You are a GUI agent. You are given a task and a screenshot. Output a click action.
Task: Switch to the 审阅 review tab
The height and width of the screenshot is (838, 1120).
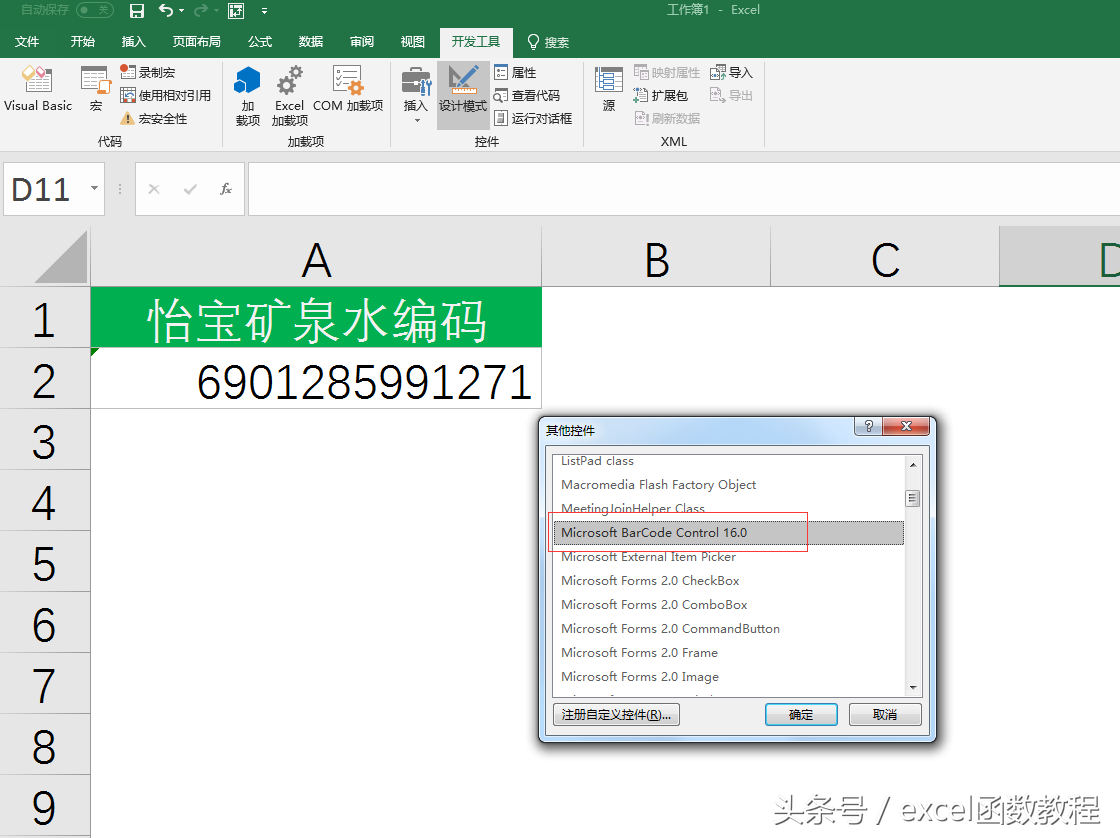pos(362,41)
